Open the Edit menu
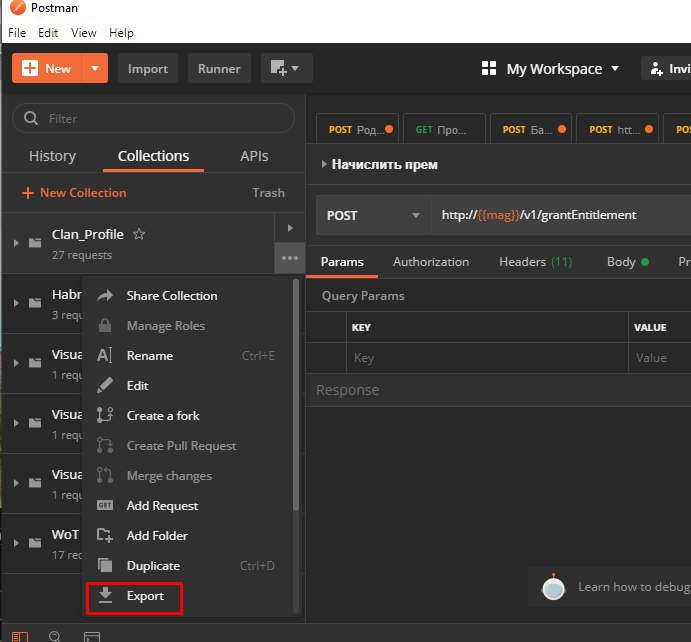The height and width of the screenshot is (642, 691). (48, 33)
